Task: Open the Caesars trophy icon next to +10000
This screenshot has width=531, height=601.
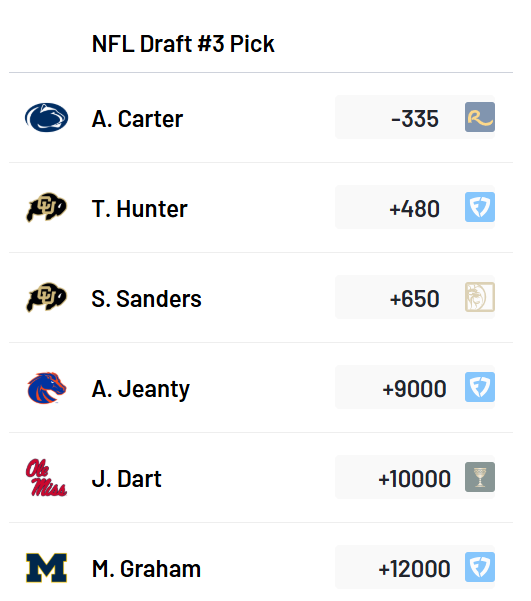Action: 480,477
